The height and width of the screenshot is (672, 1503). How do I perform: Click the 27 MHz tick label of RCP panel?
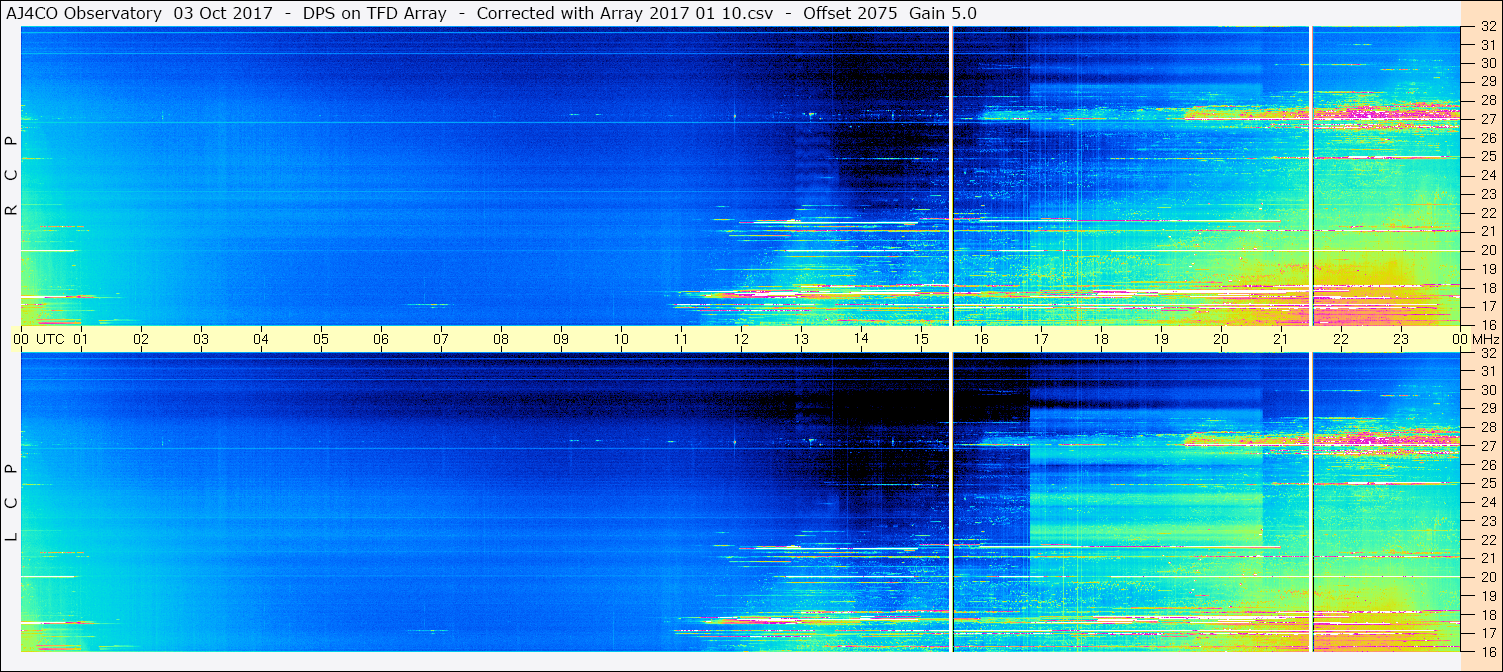[1487, 119]
